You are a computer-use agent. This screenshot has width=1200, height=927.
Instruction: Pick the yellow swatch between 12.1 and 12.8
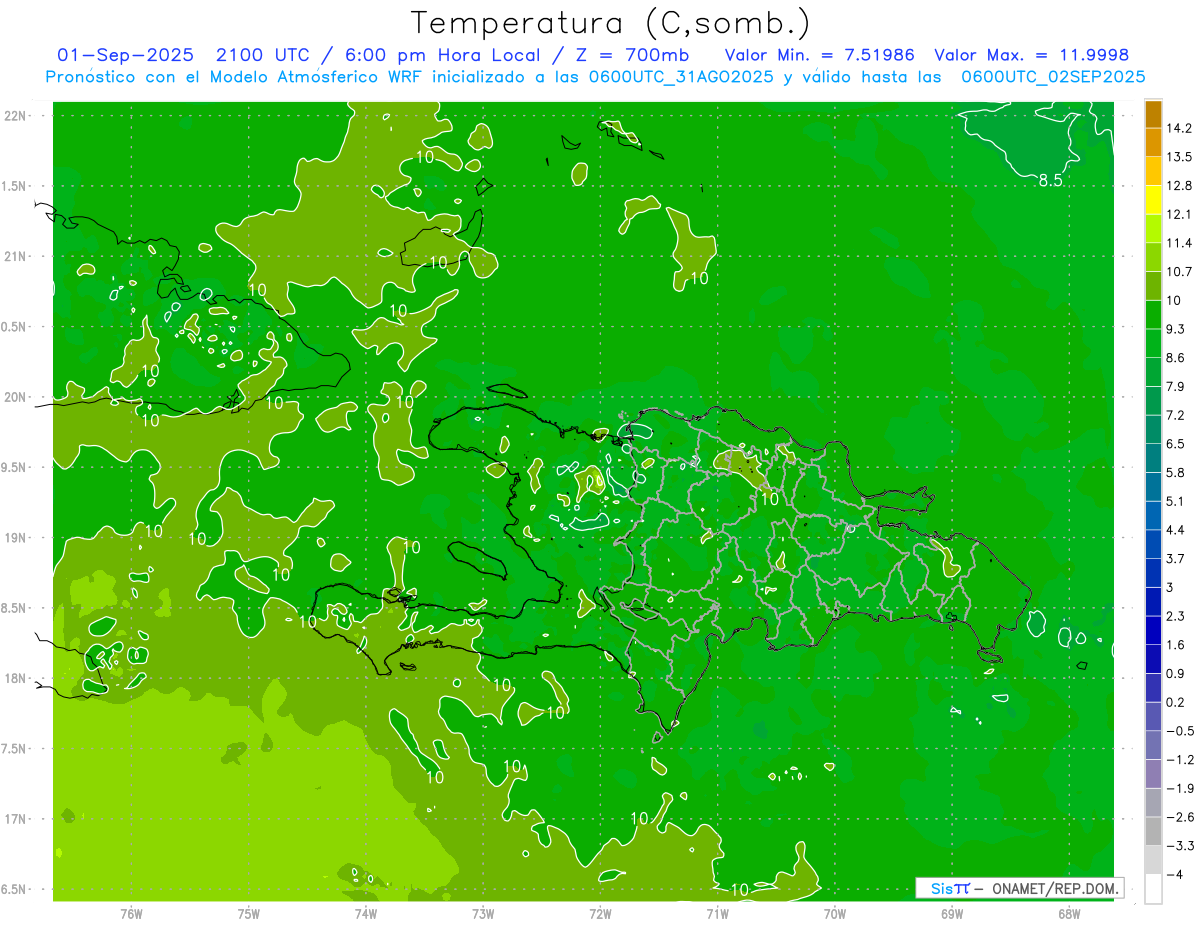coord(1153,200)
